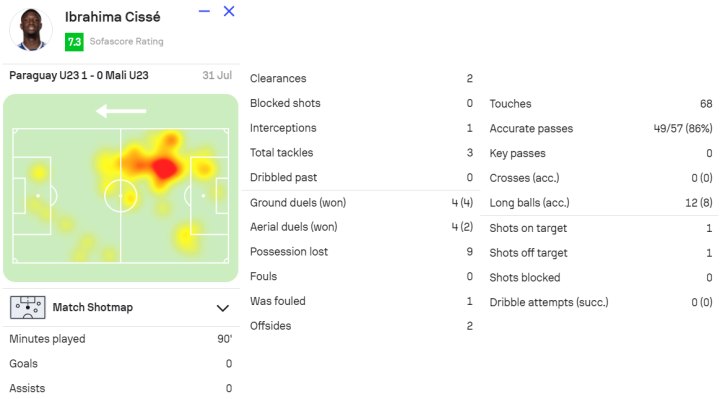The height and width of the screenshot is (399, 720).
Task: Open Ibrahima Cissé player name link
Action: [x=112, y=17]
